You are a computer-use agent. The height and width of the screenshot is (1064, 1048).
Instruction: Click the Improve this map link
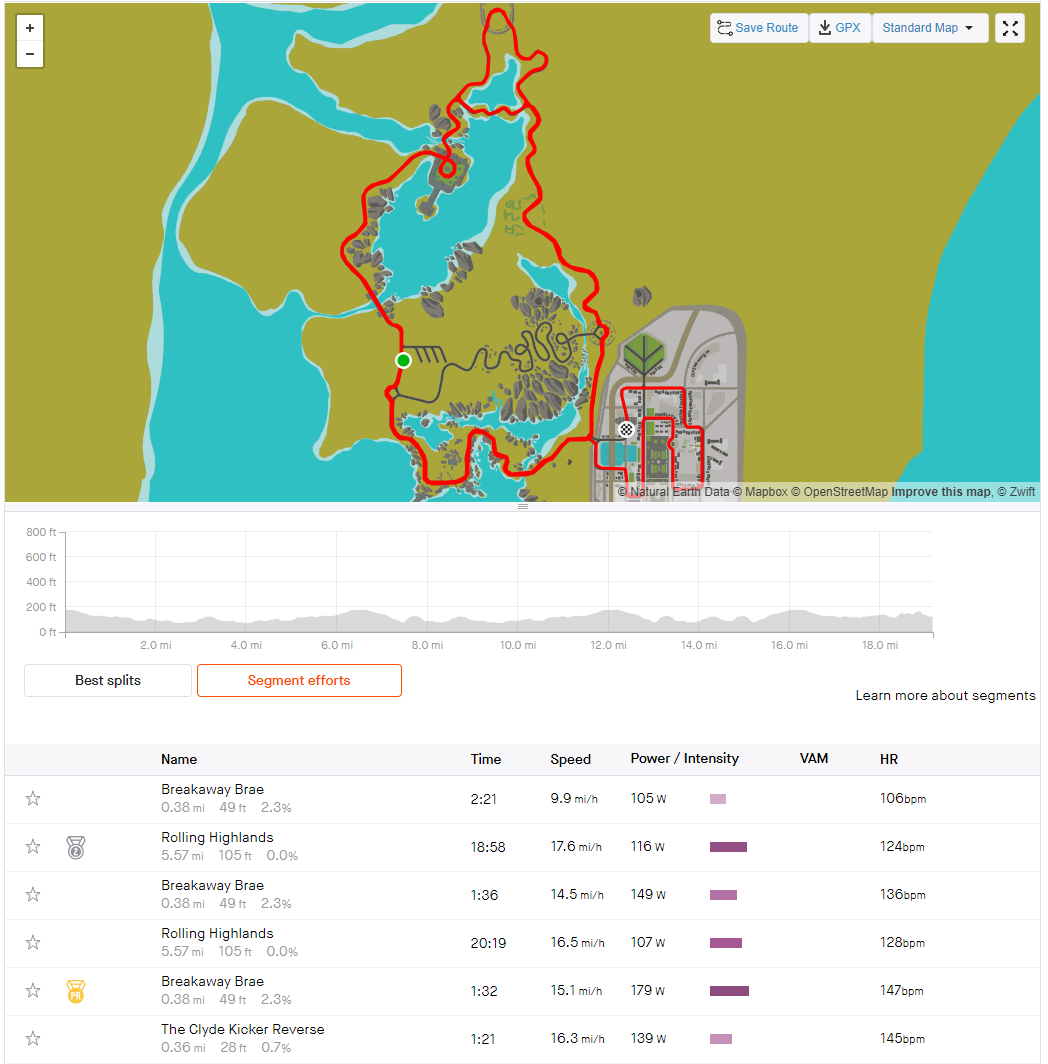tap(941, 492)
